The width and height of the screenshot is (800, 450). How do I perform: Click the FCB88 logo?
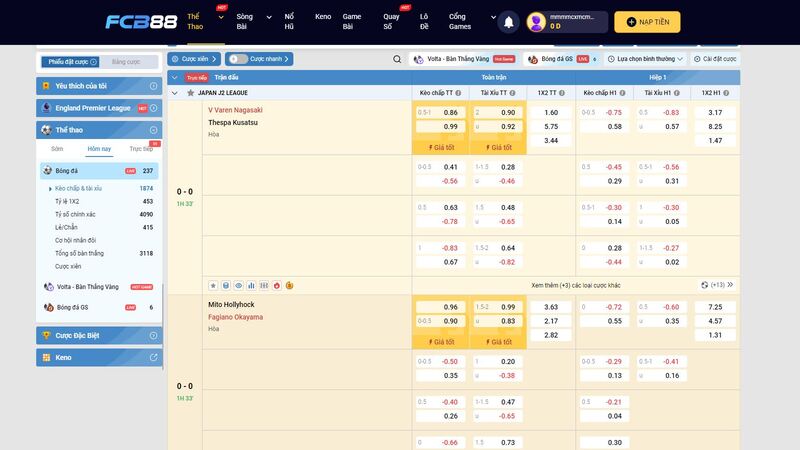pyautogui.click(x=141, y=22)
